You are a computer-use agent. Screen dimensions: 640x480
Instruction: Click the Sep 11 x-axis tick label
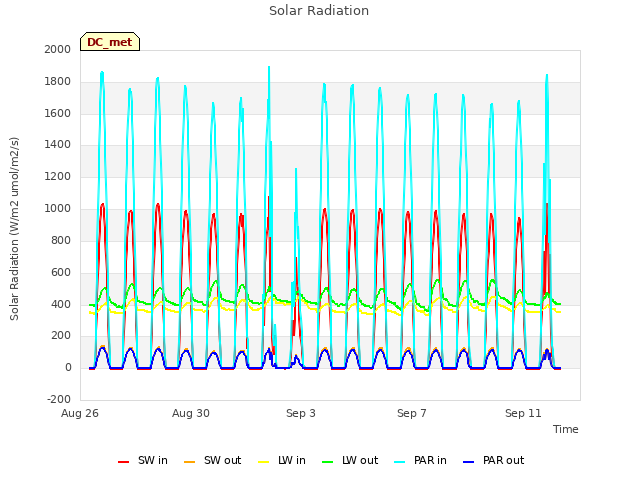523,413
